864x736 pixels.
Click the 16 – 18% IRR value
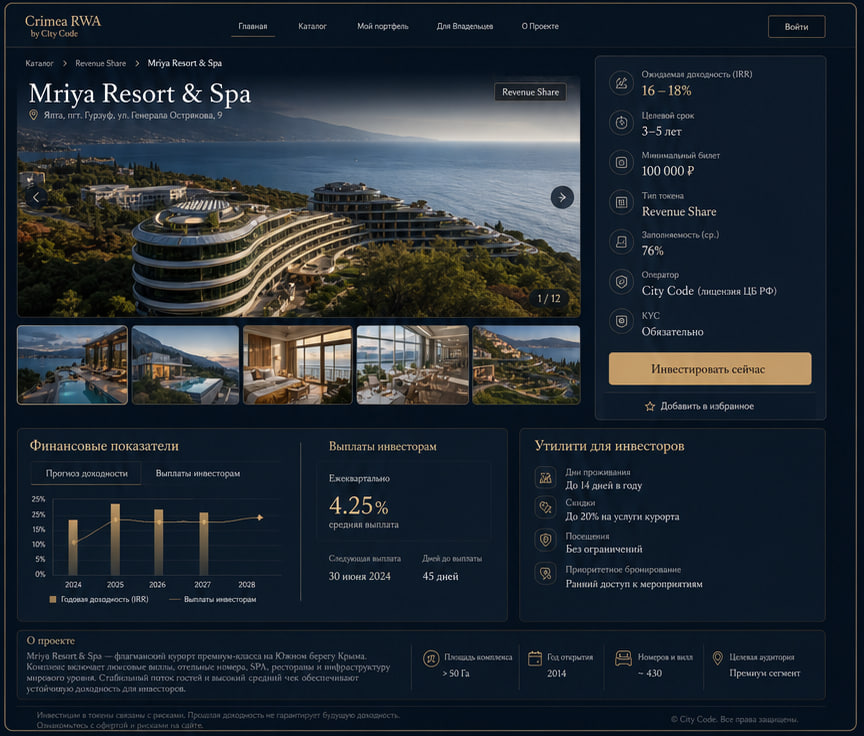click(x=666, y=90)
